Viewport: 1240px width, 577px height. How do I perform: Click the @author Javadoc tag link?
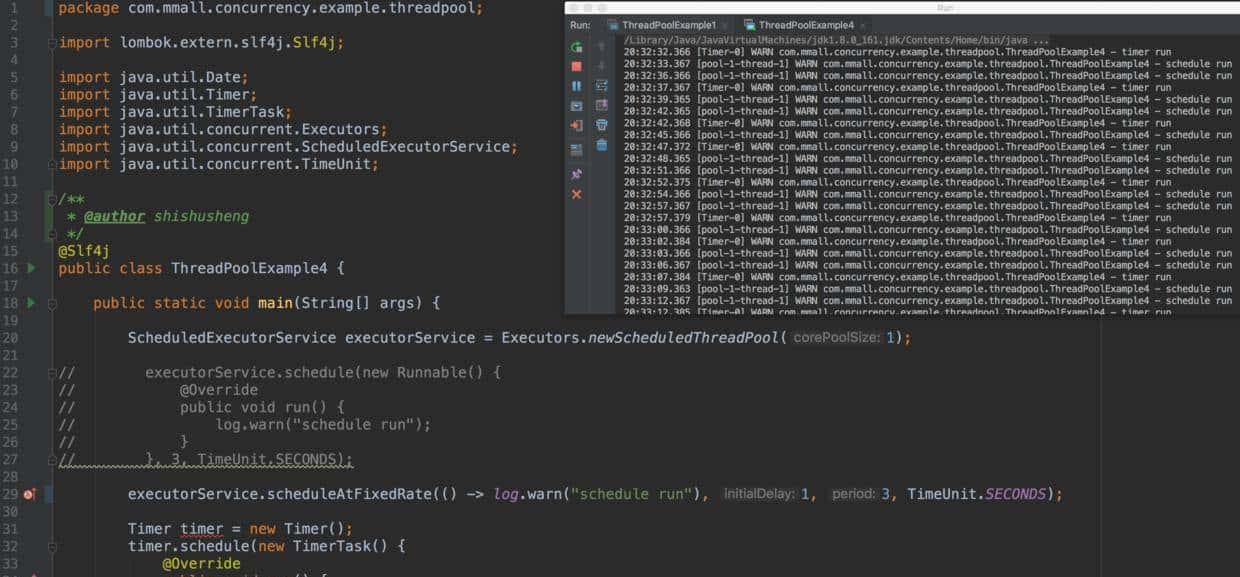(x=114, y=216)
